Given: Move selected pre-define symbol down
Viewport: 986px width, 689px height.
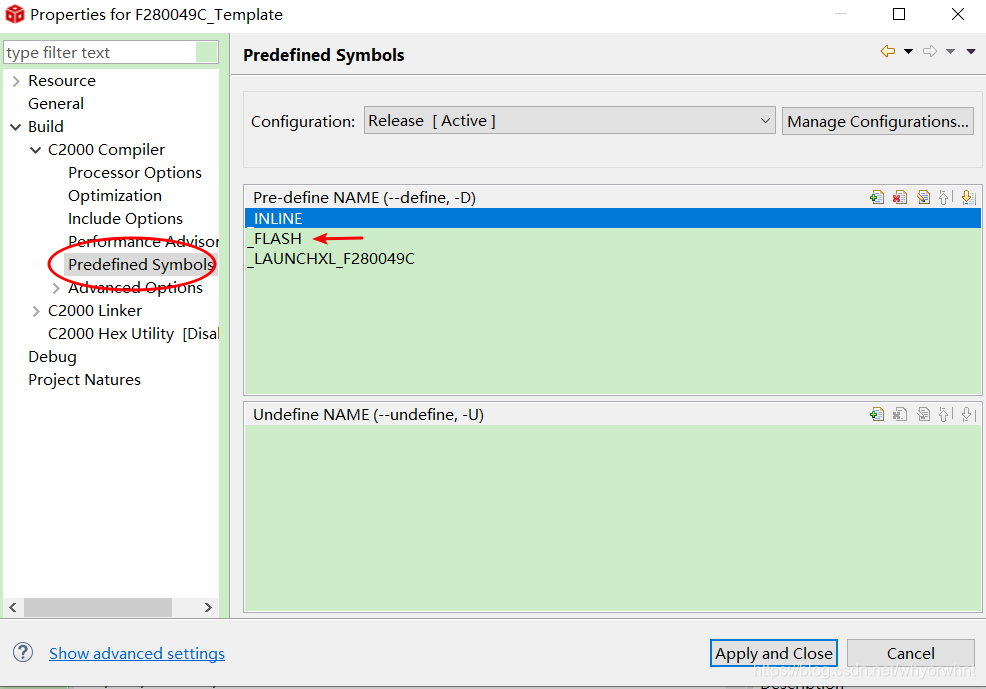Looking at the screenshot, I should [968, 197].
